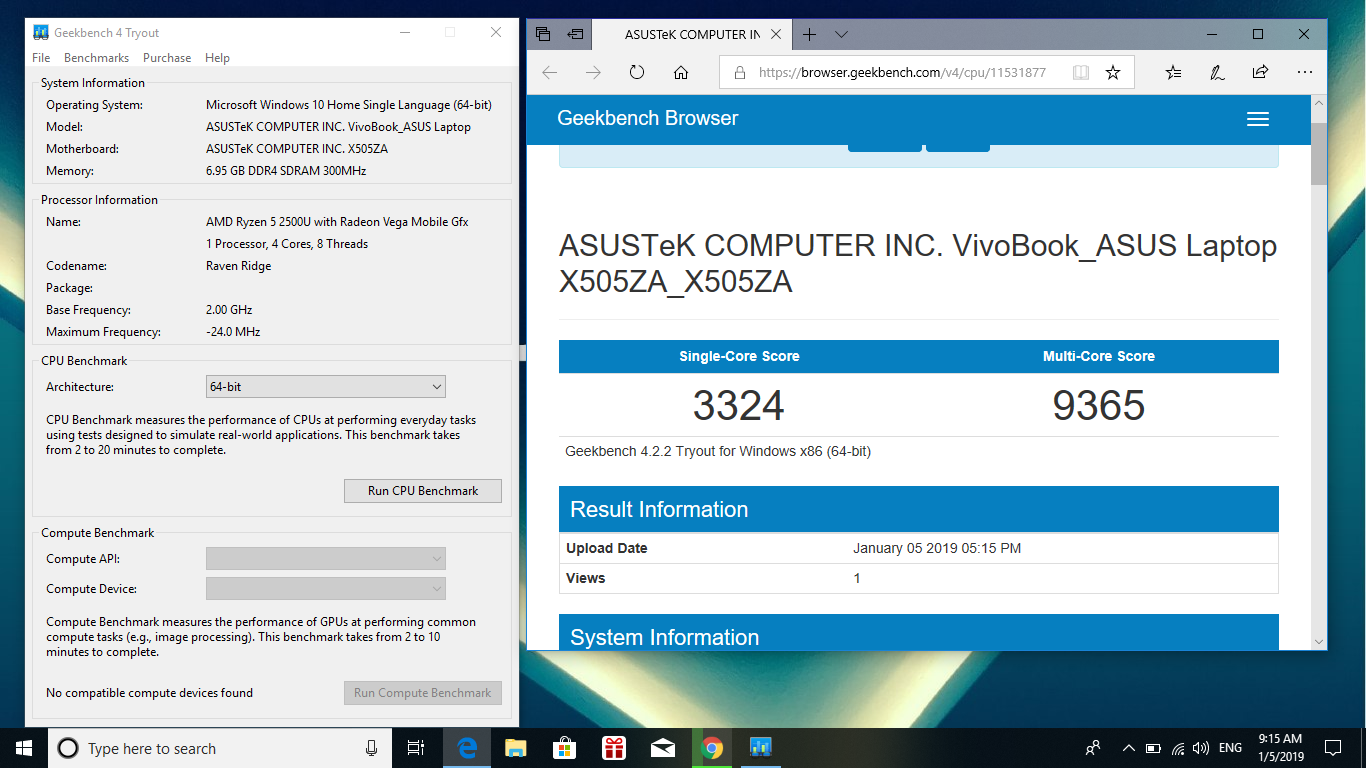Open the Windows Start menu

pos(24,748)
